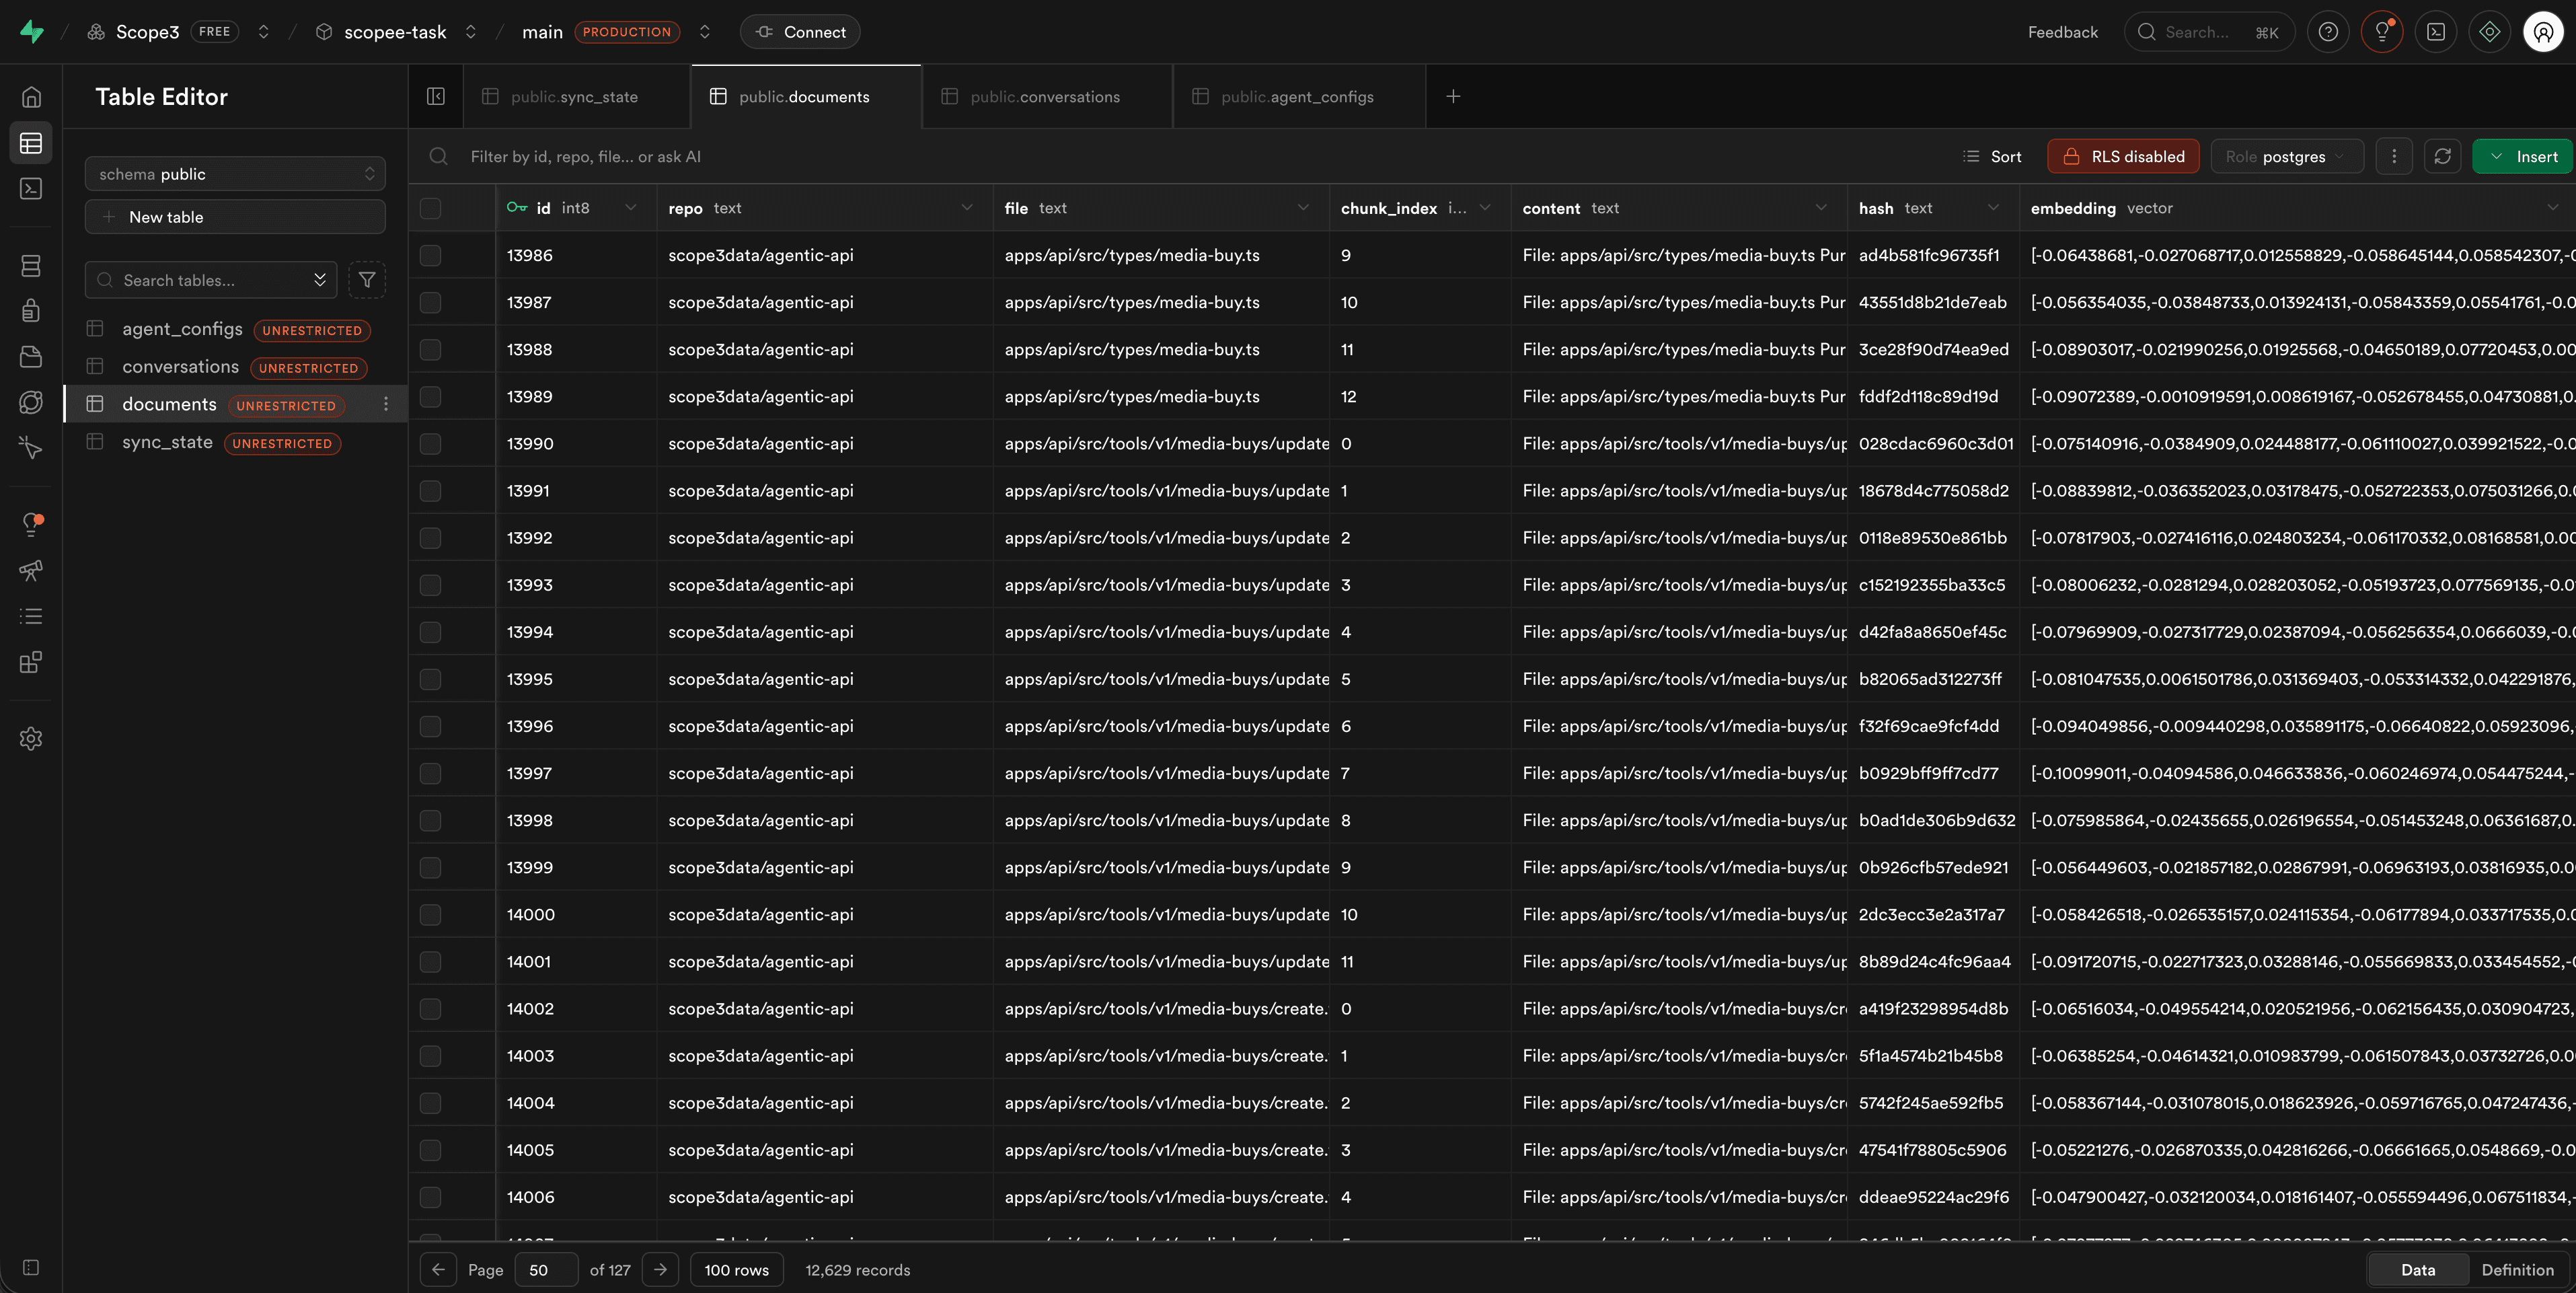Collapse sidebar using bottom-left icon
Viewport: 2576px width, 1293px height.
coord(31,1267)
